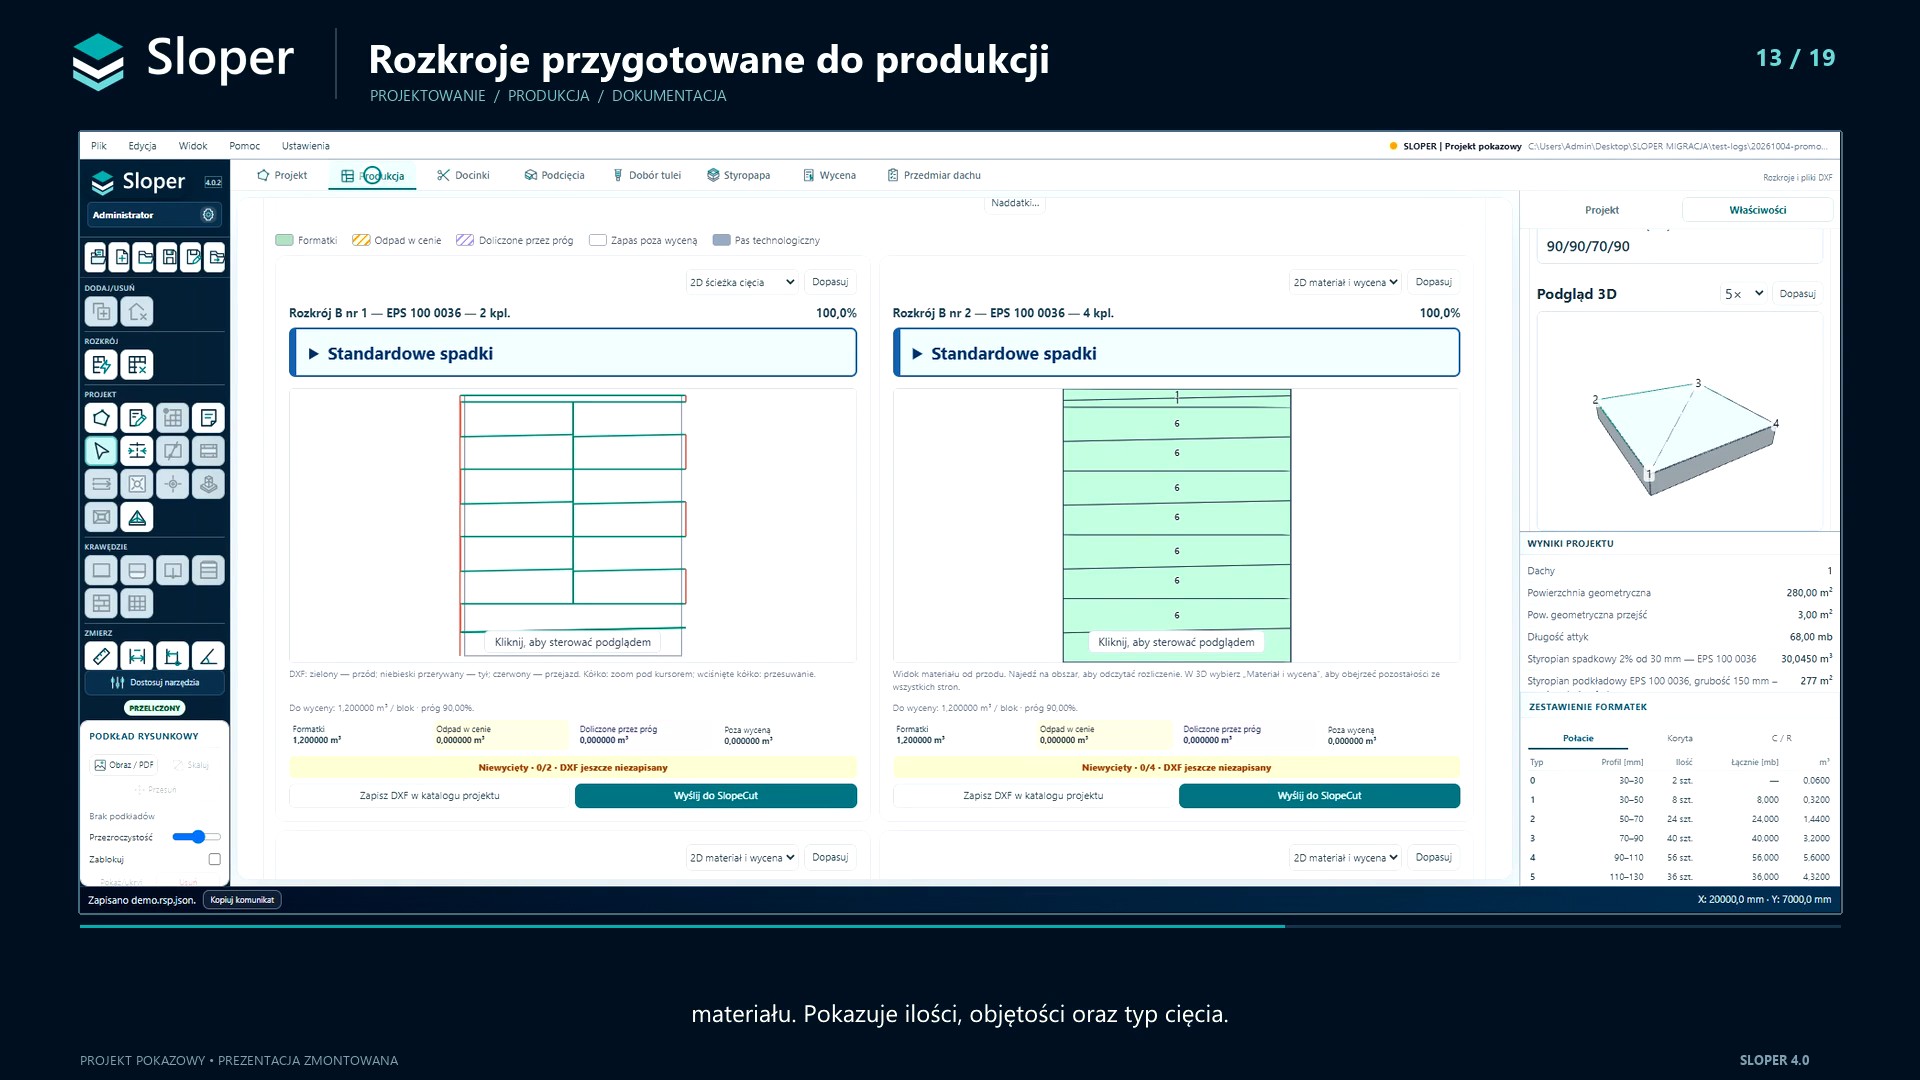Switch to the Styropapa tab
The height and width of the screenshot is (1080, 1920).
(x=738, y=175)
